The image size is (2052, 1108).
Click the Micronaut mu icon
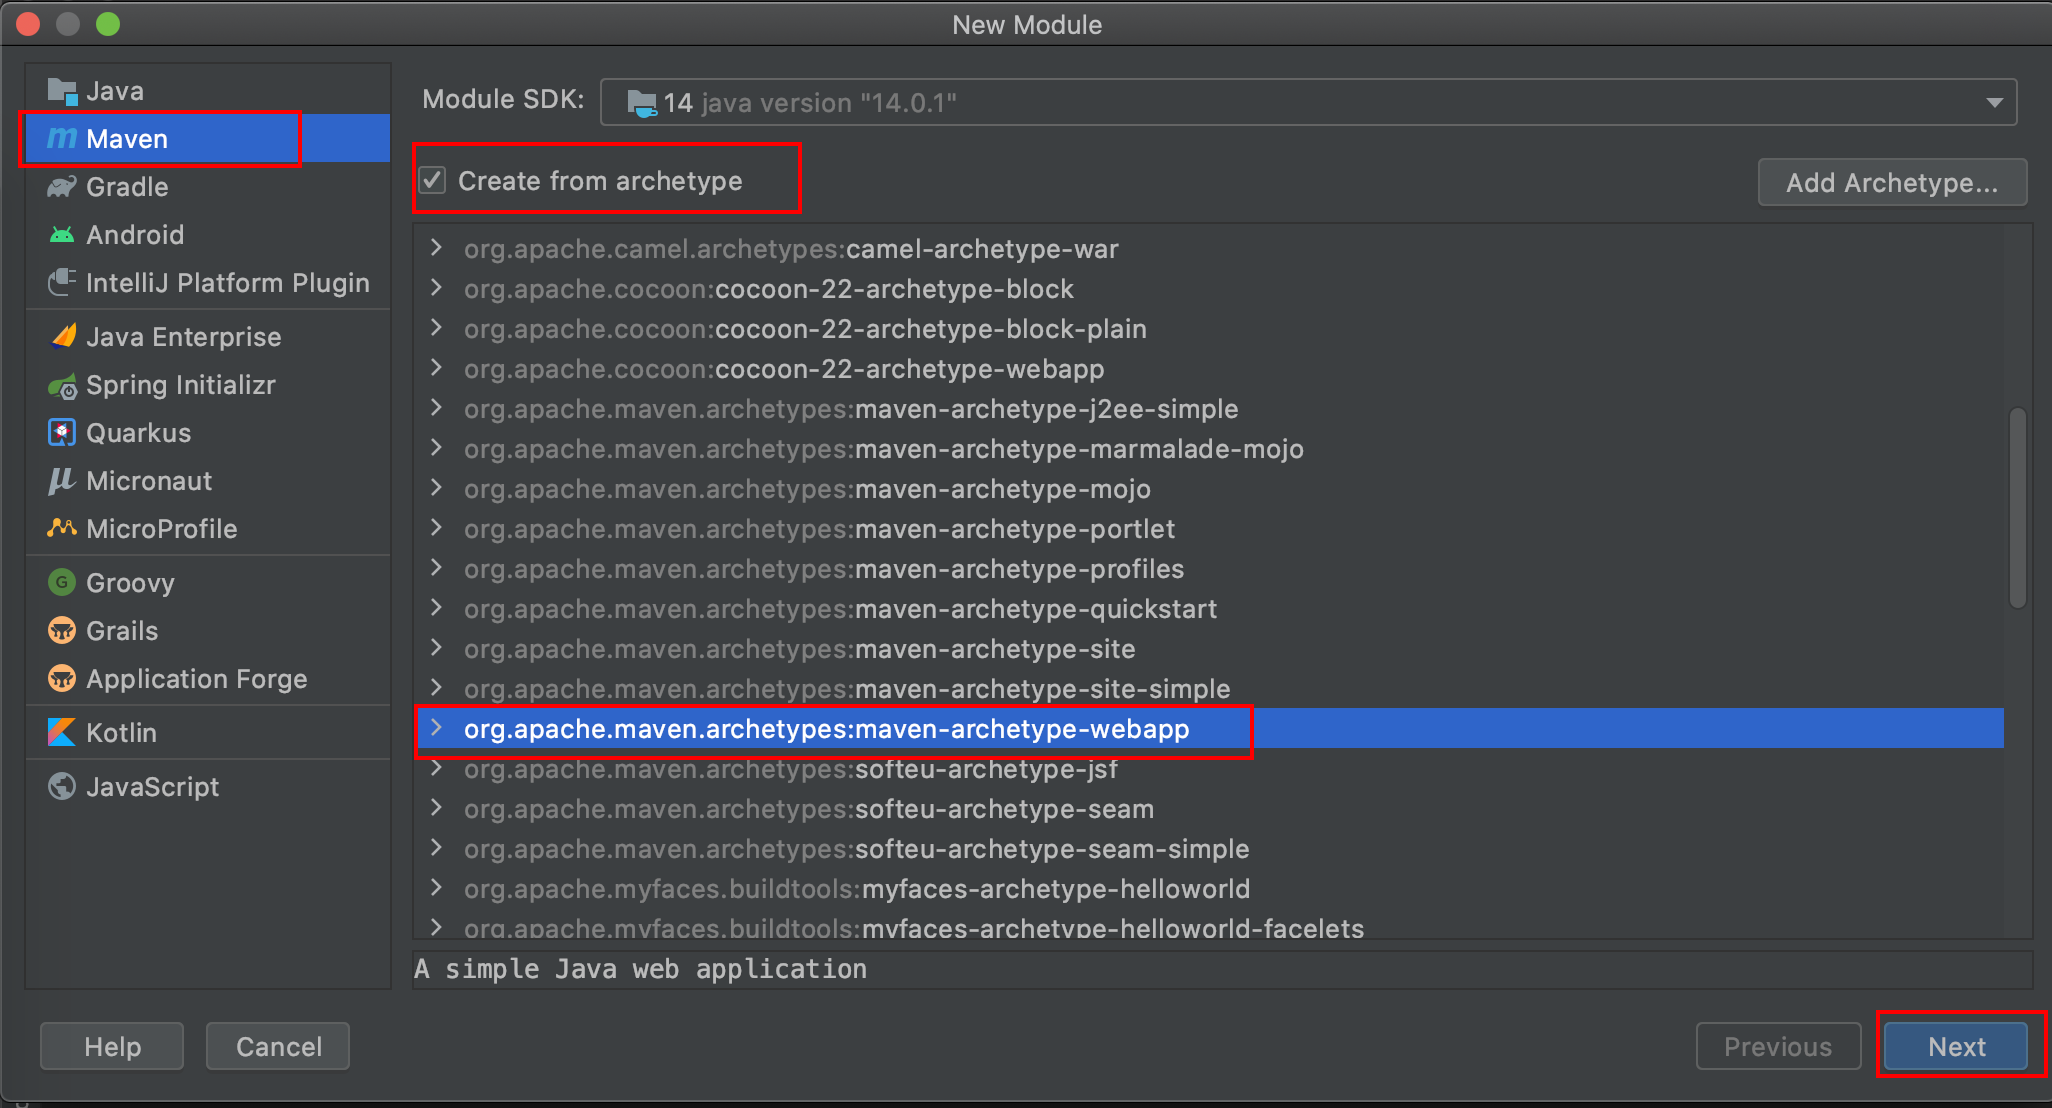click(62, 481)
